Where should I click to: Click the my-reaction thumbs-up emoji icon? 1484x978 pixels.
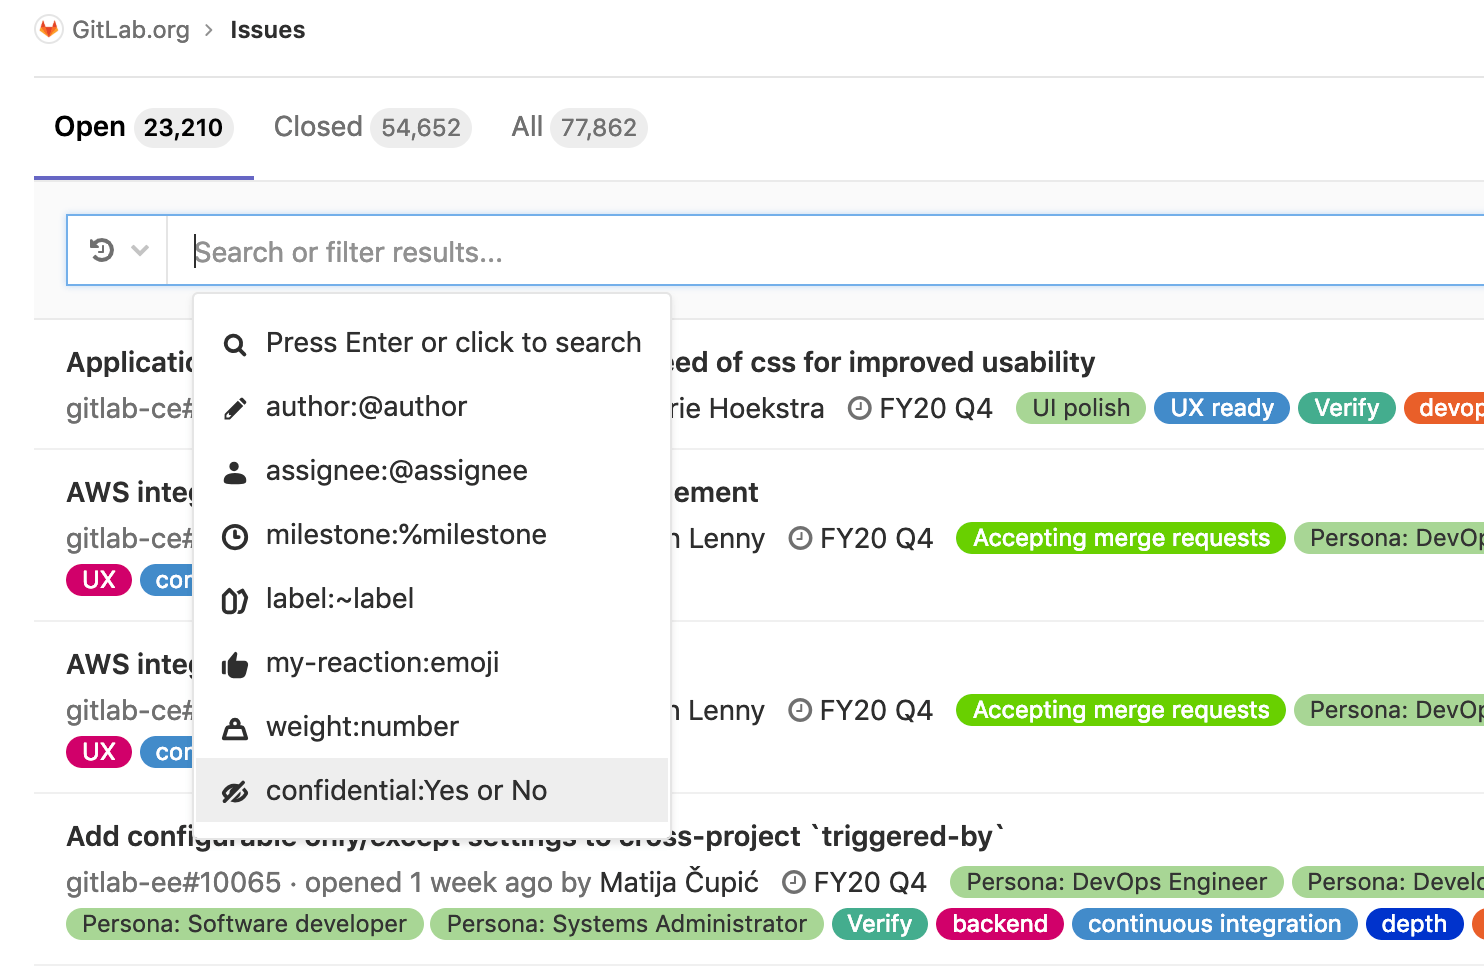234,662
